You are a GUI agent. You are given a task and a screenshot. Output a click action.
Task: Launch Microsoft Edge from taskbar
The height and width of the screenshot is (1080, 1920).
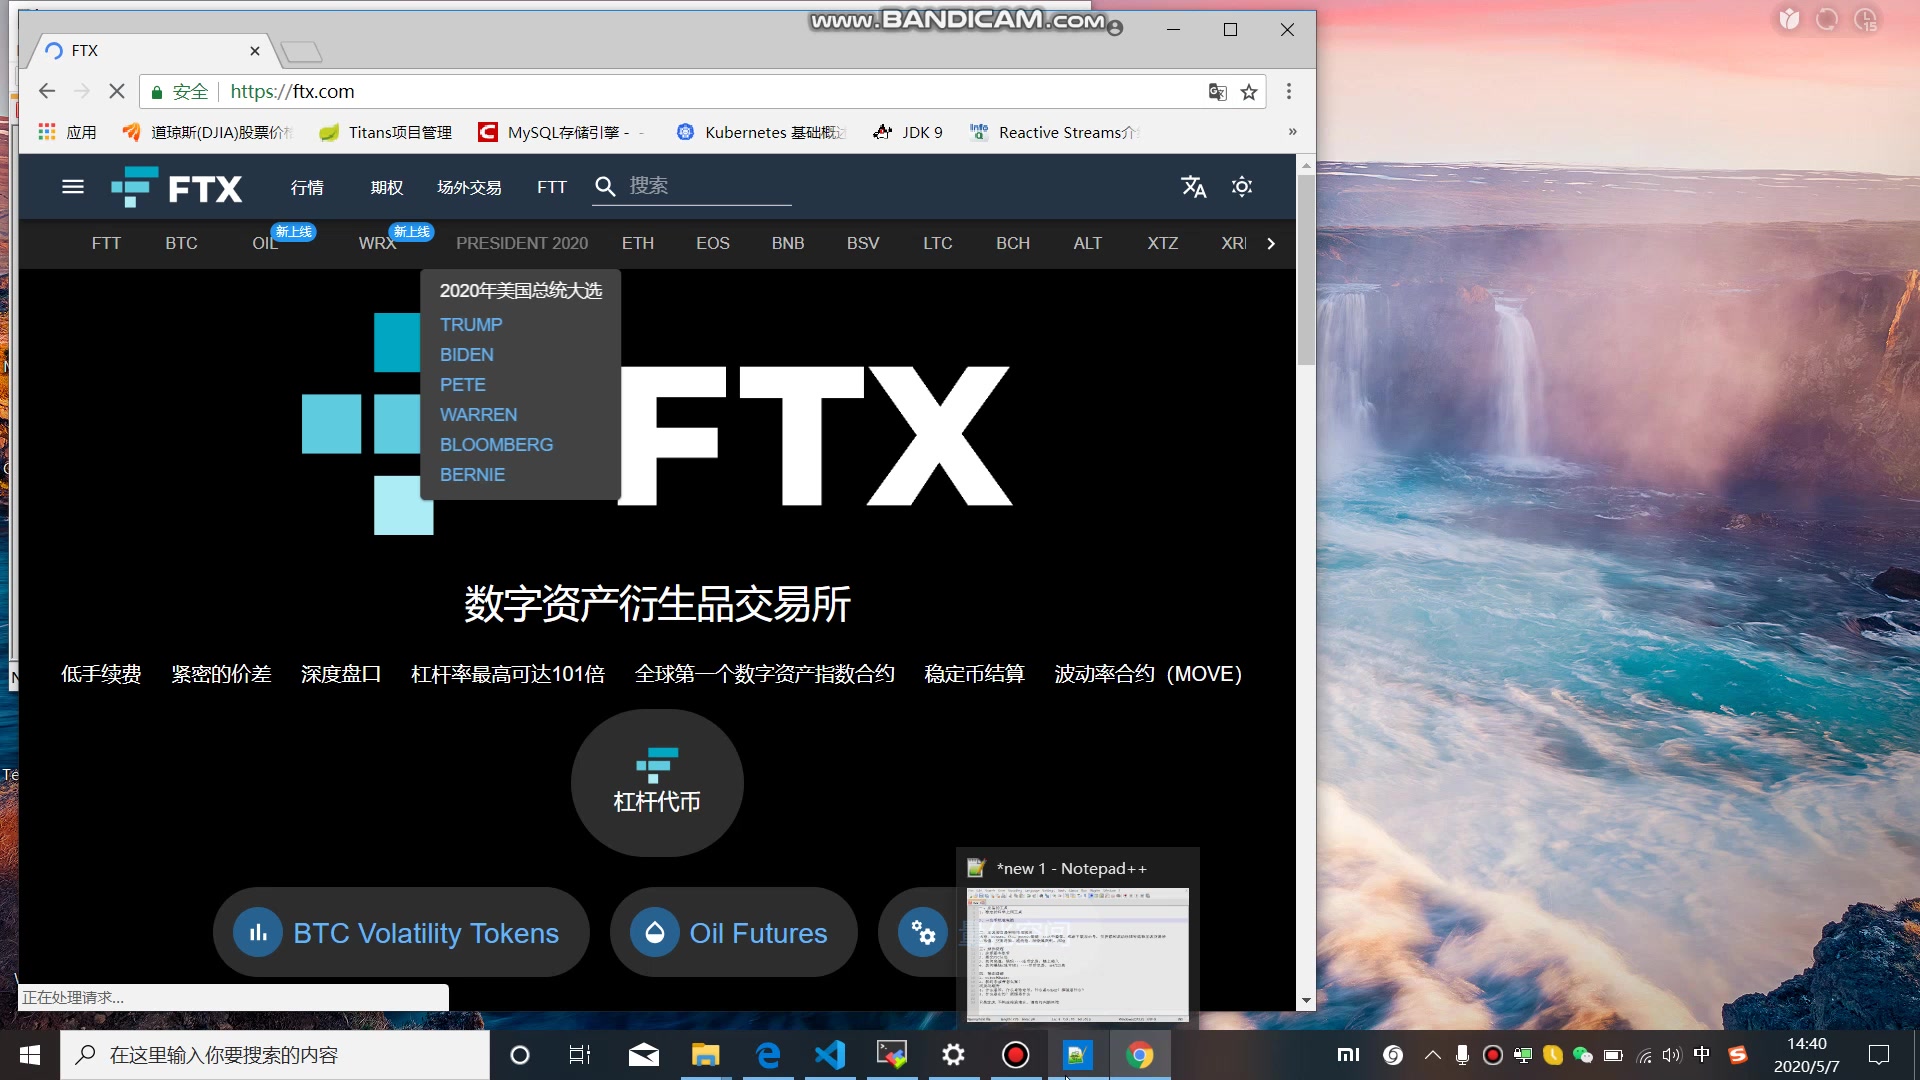[x=768, y=1055]
